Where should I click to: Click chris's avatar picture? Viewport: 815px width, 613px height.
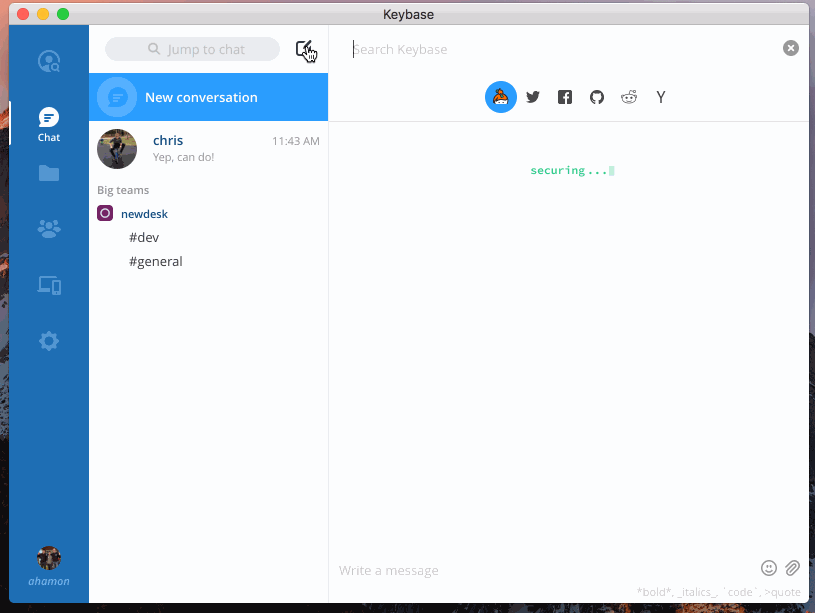[117, 149]
